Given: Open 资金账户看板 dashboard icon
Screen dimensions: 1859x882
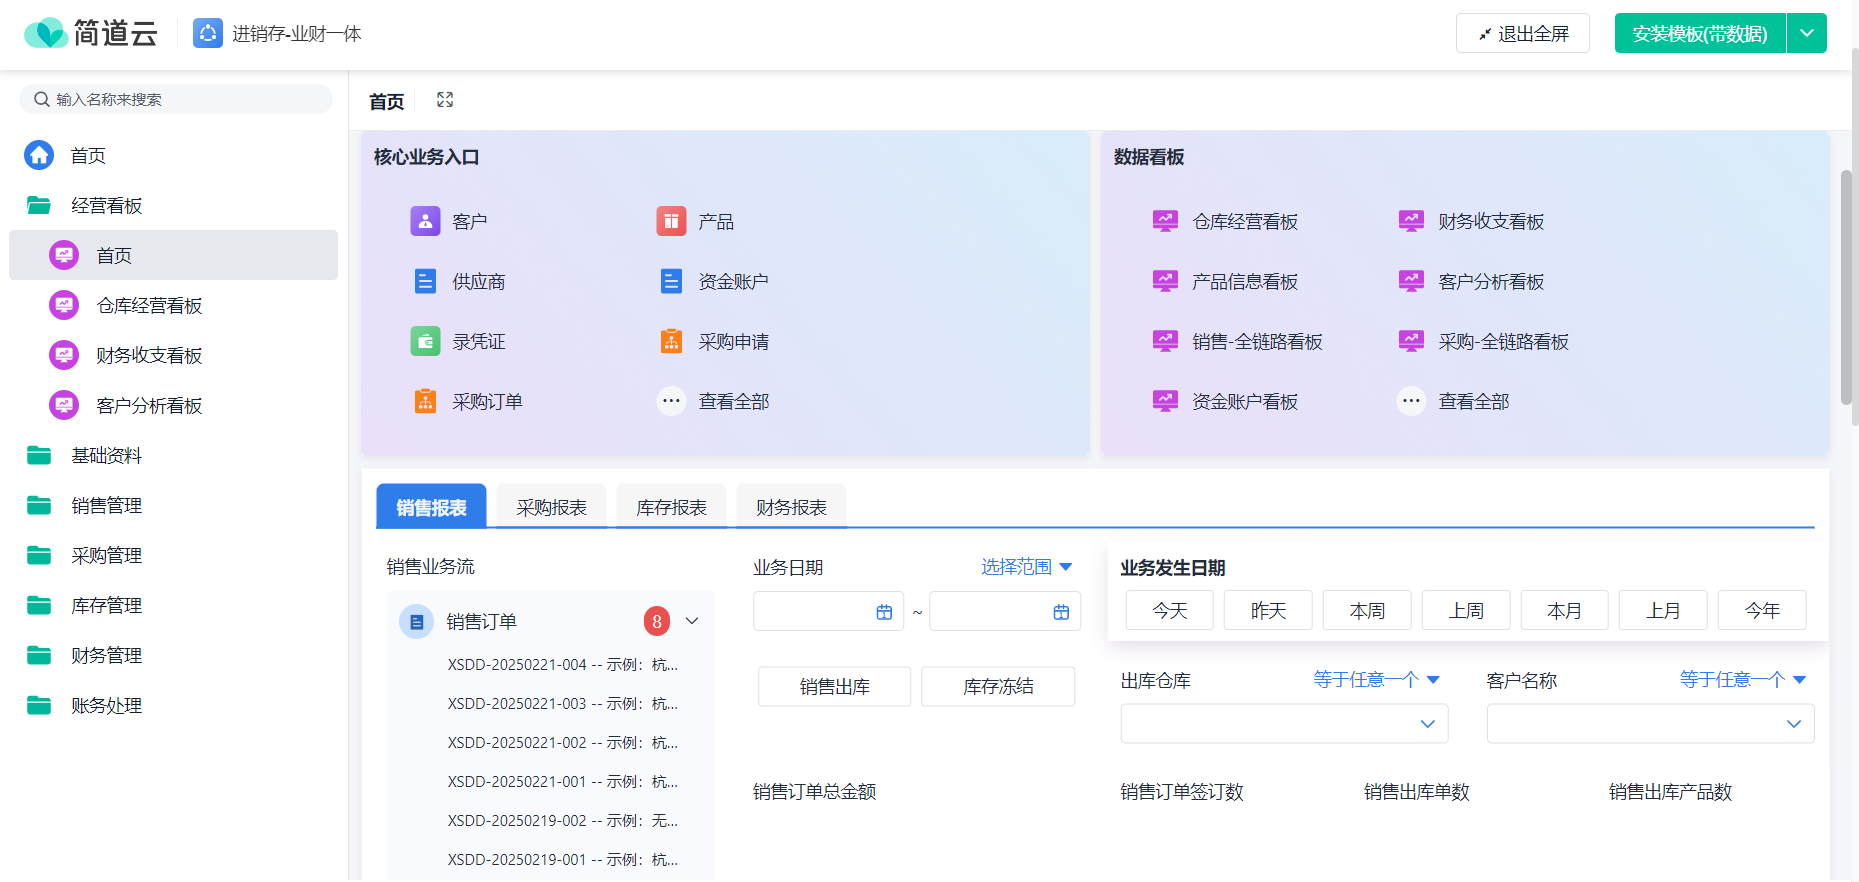Looking at the screenshot, I should [1165, 401].
